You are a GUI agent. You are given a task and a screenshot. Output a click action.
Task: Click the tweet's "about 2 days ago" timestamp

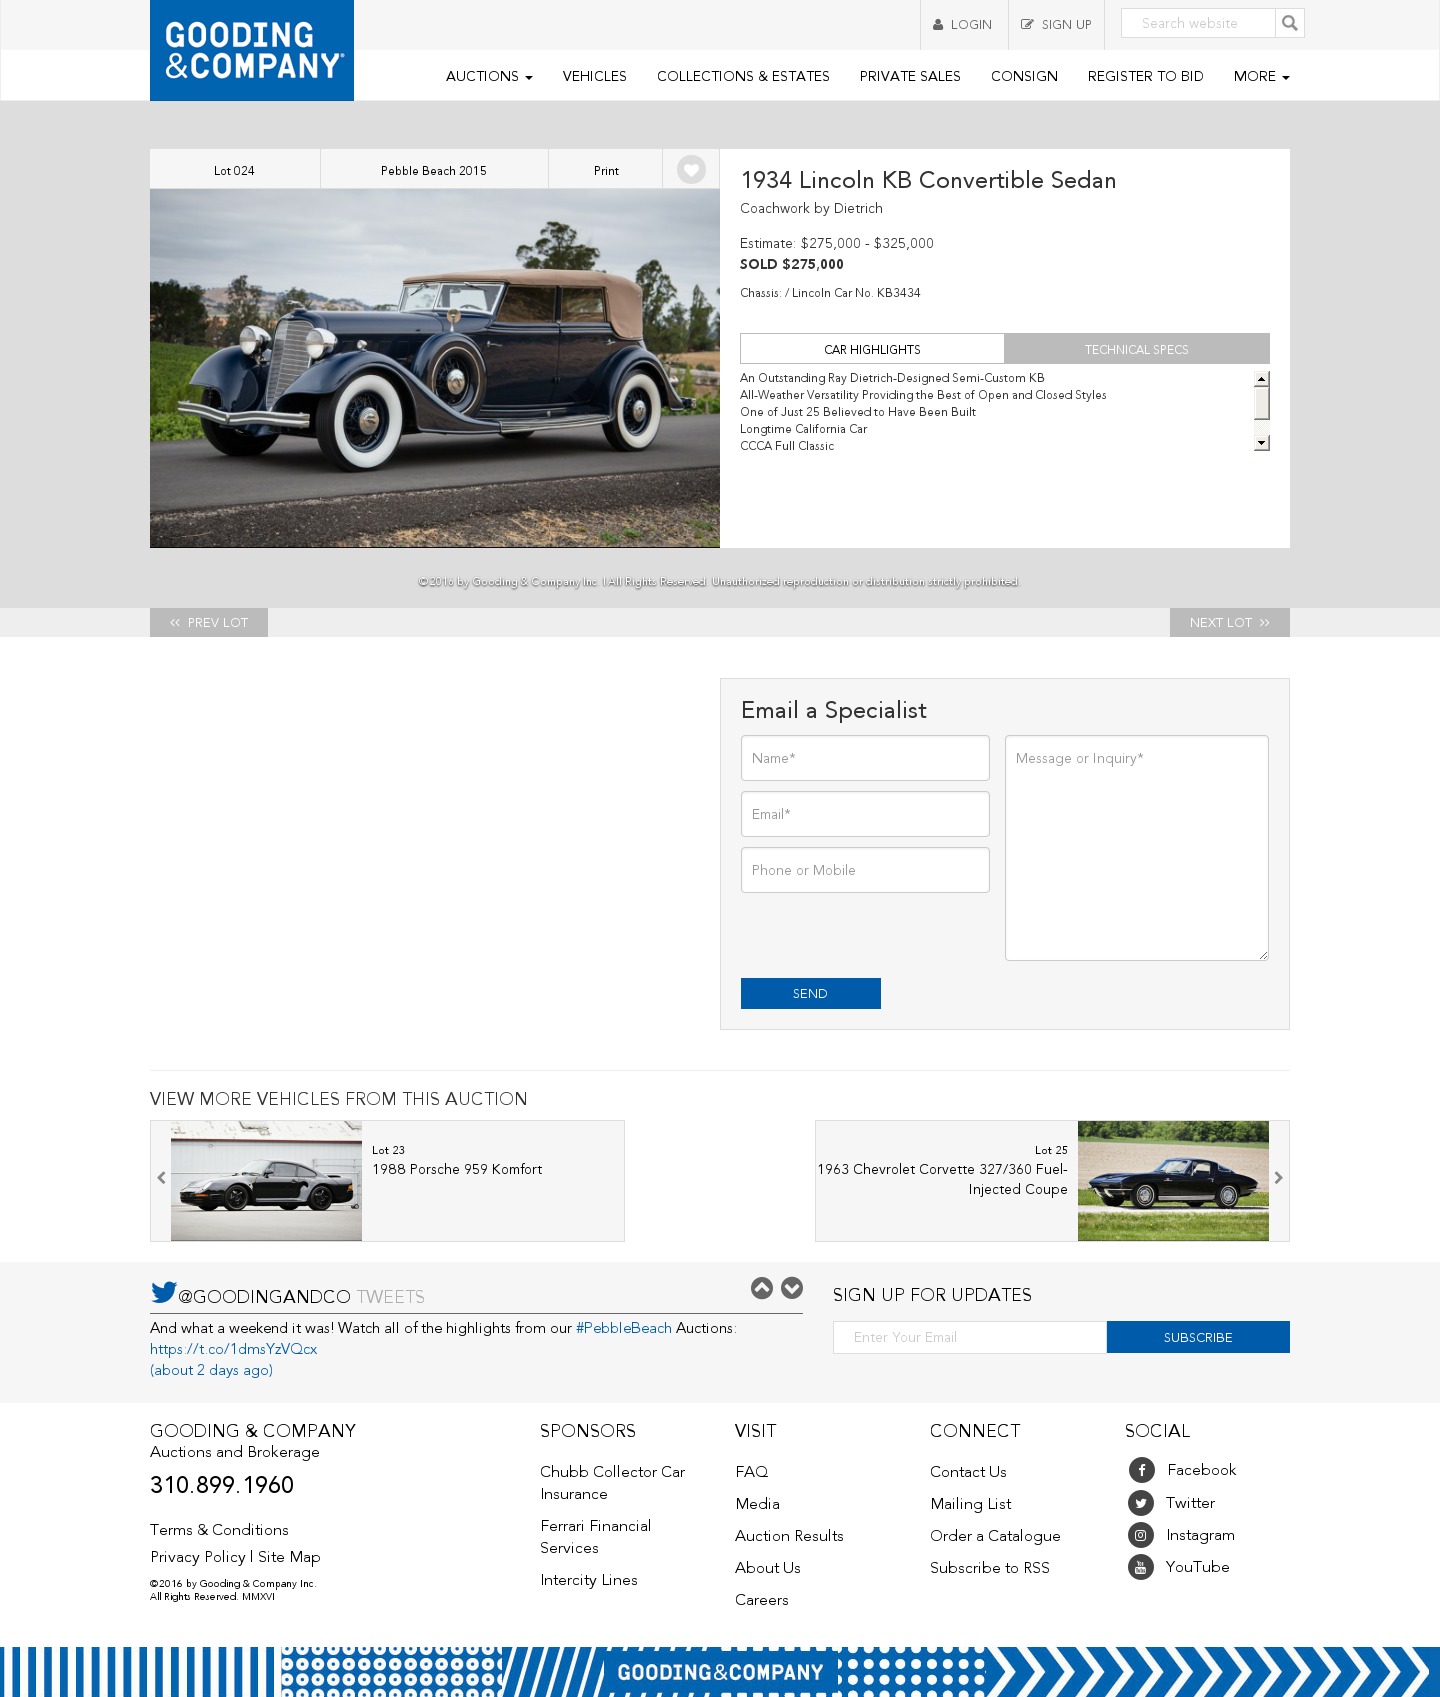pos(212,1370)
